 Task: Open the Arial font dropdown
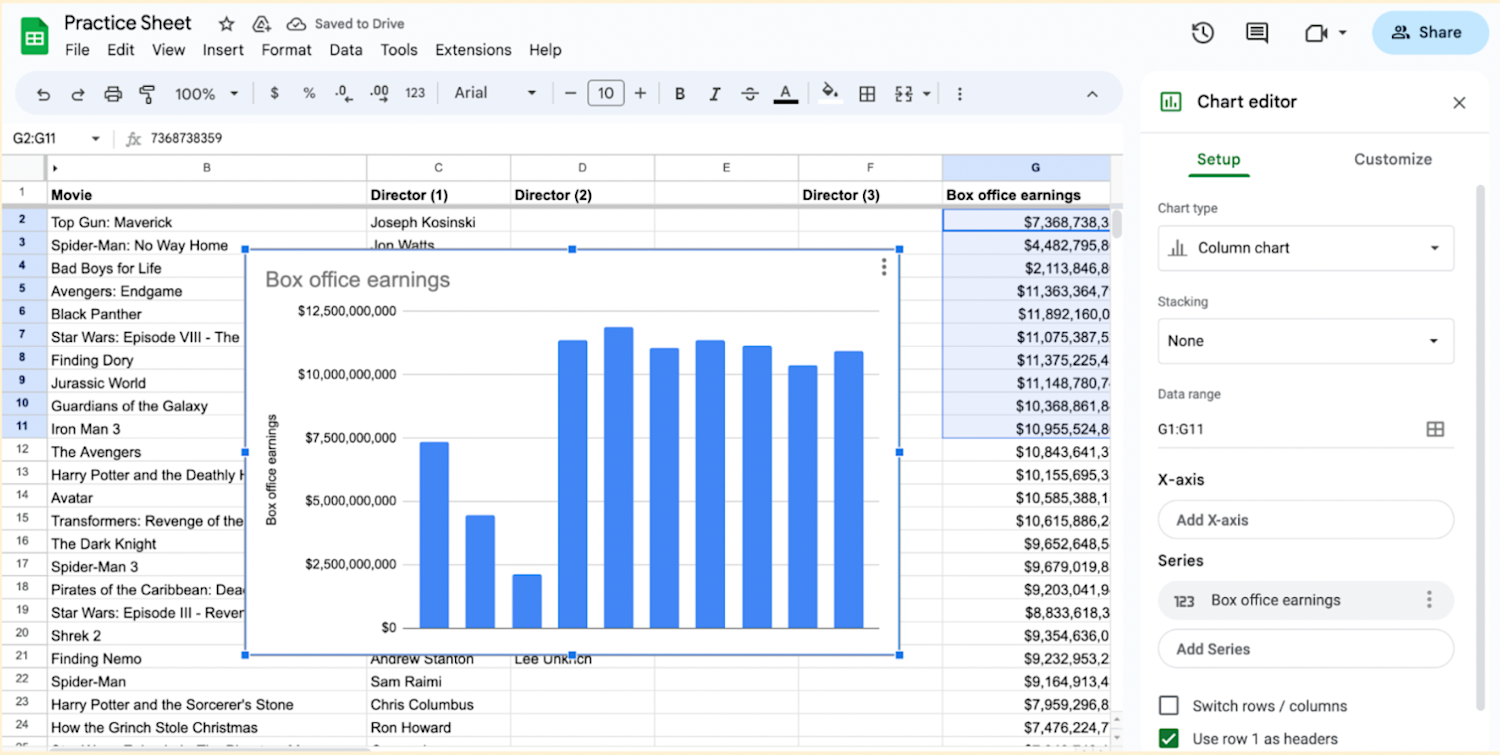pos(495,93)
